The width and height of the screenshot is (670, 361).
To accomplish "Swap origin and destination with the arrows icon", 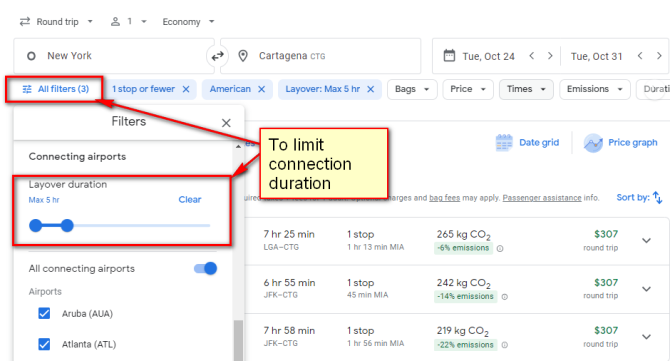I will (x=217, y=56).
